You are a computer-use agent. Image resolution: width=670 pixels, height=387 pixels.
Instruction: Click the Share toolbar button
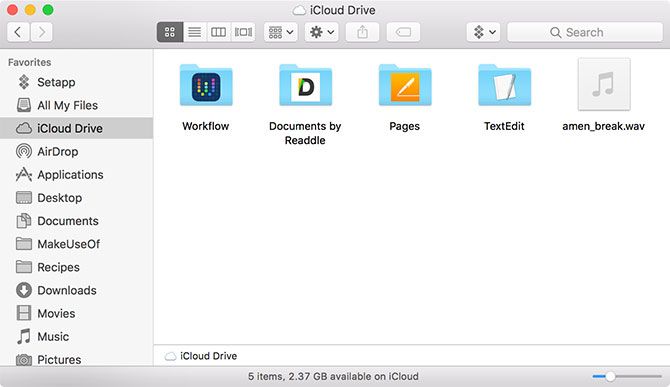362,32
